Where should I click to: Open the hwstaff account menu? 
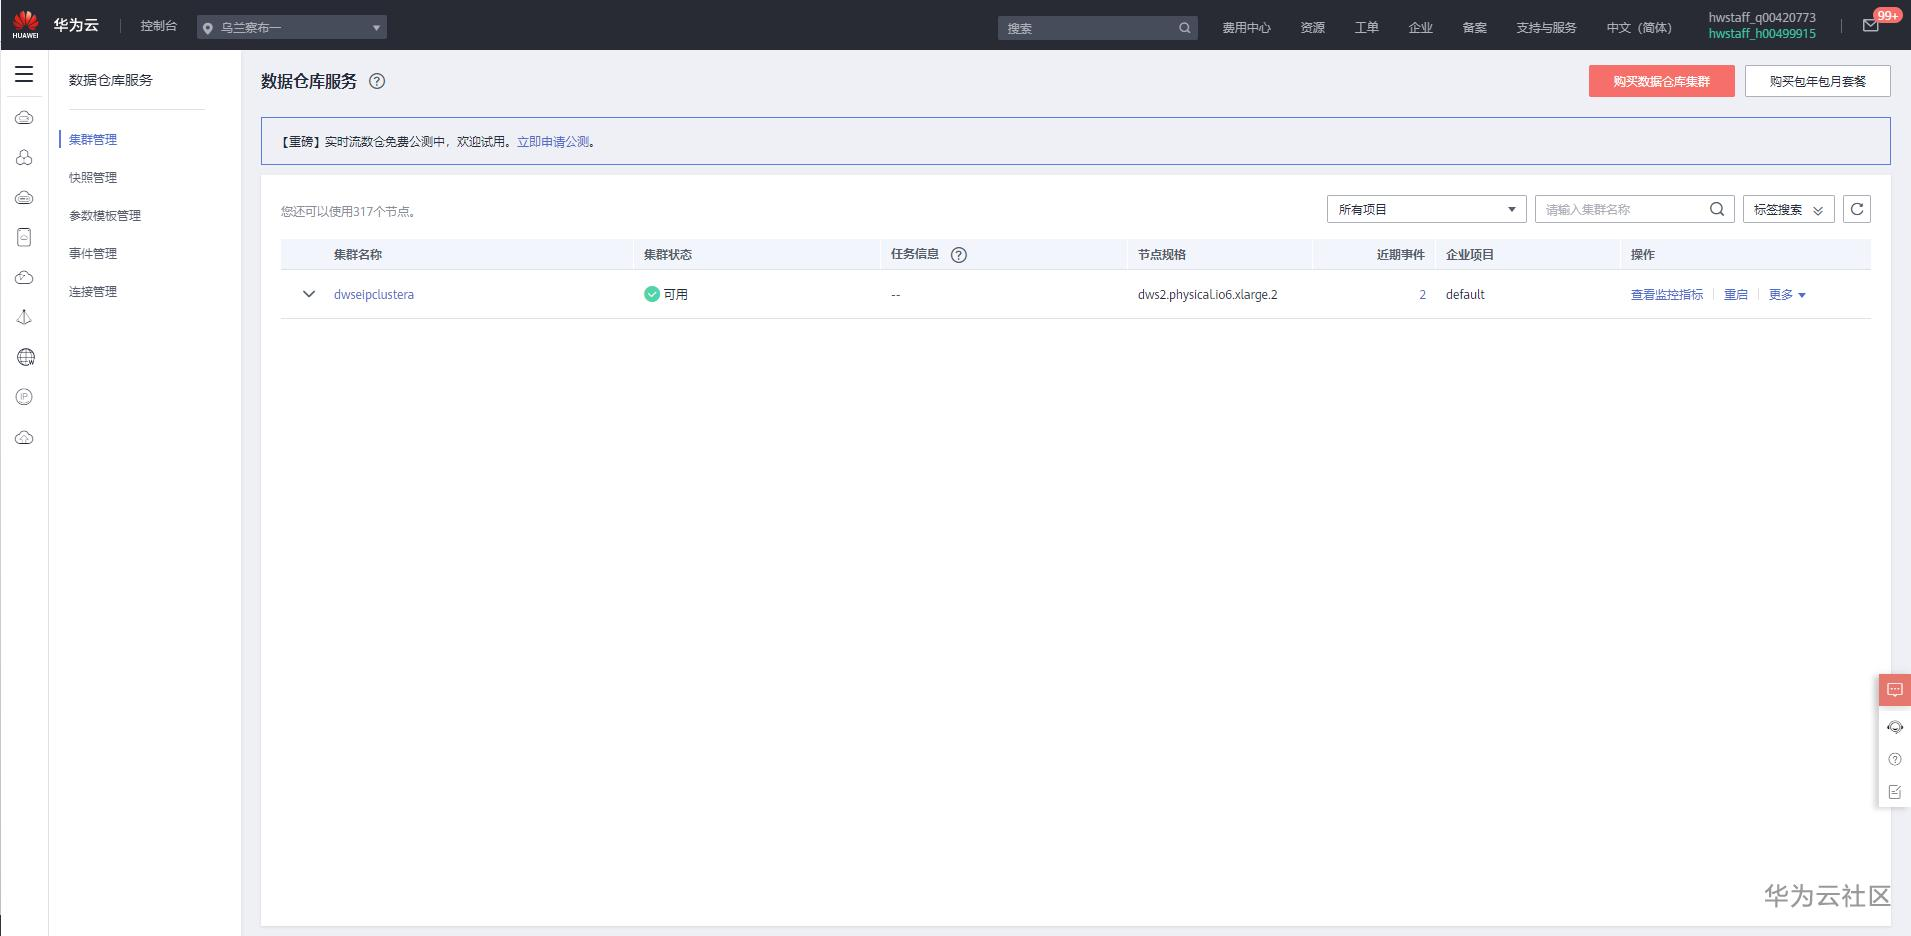click(1762, 25)
